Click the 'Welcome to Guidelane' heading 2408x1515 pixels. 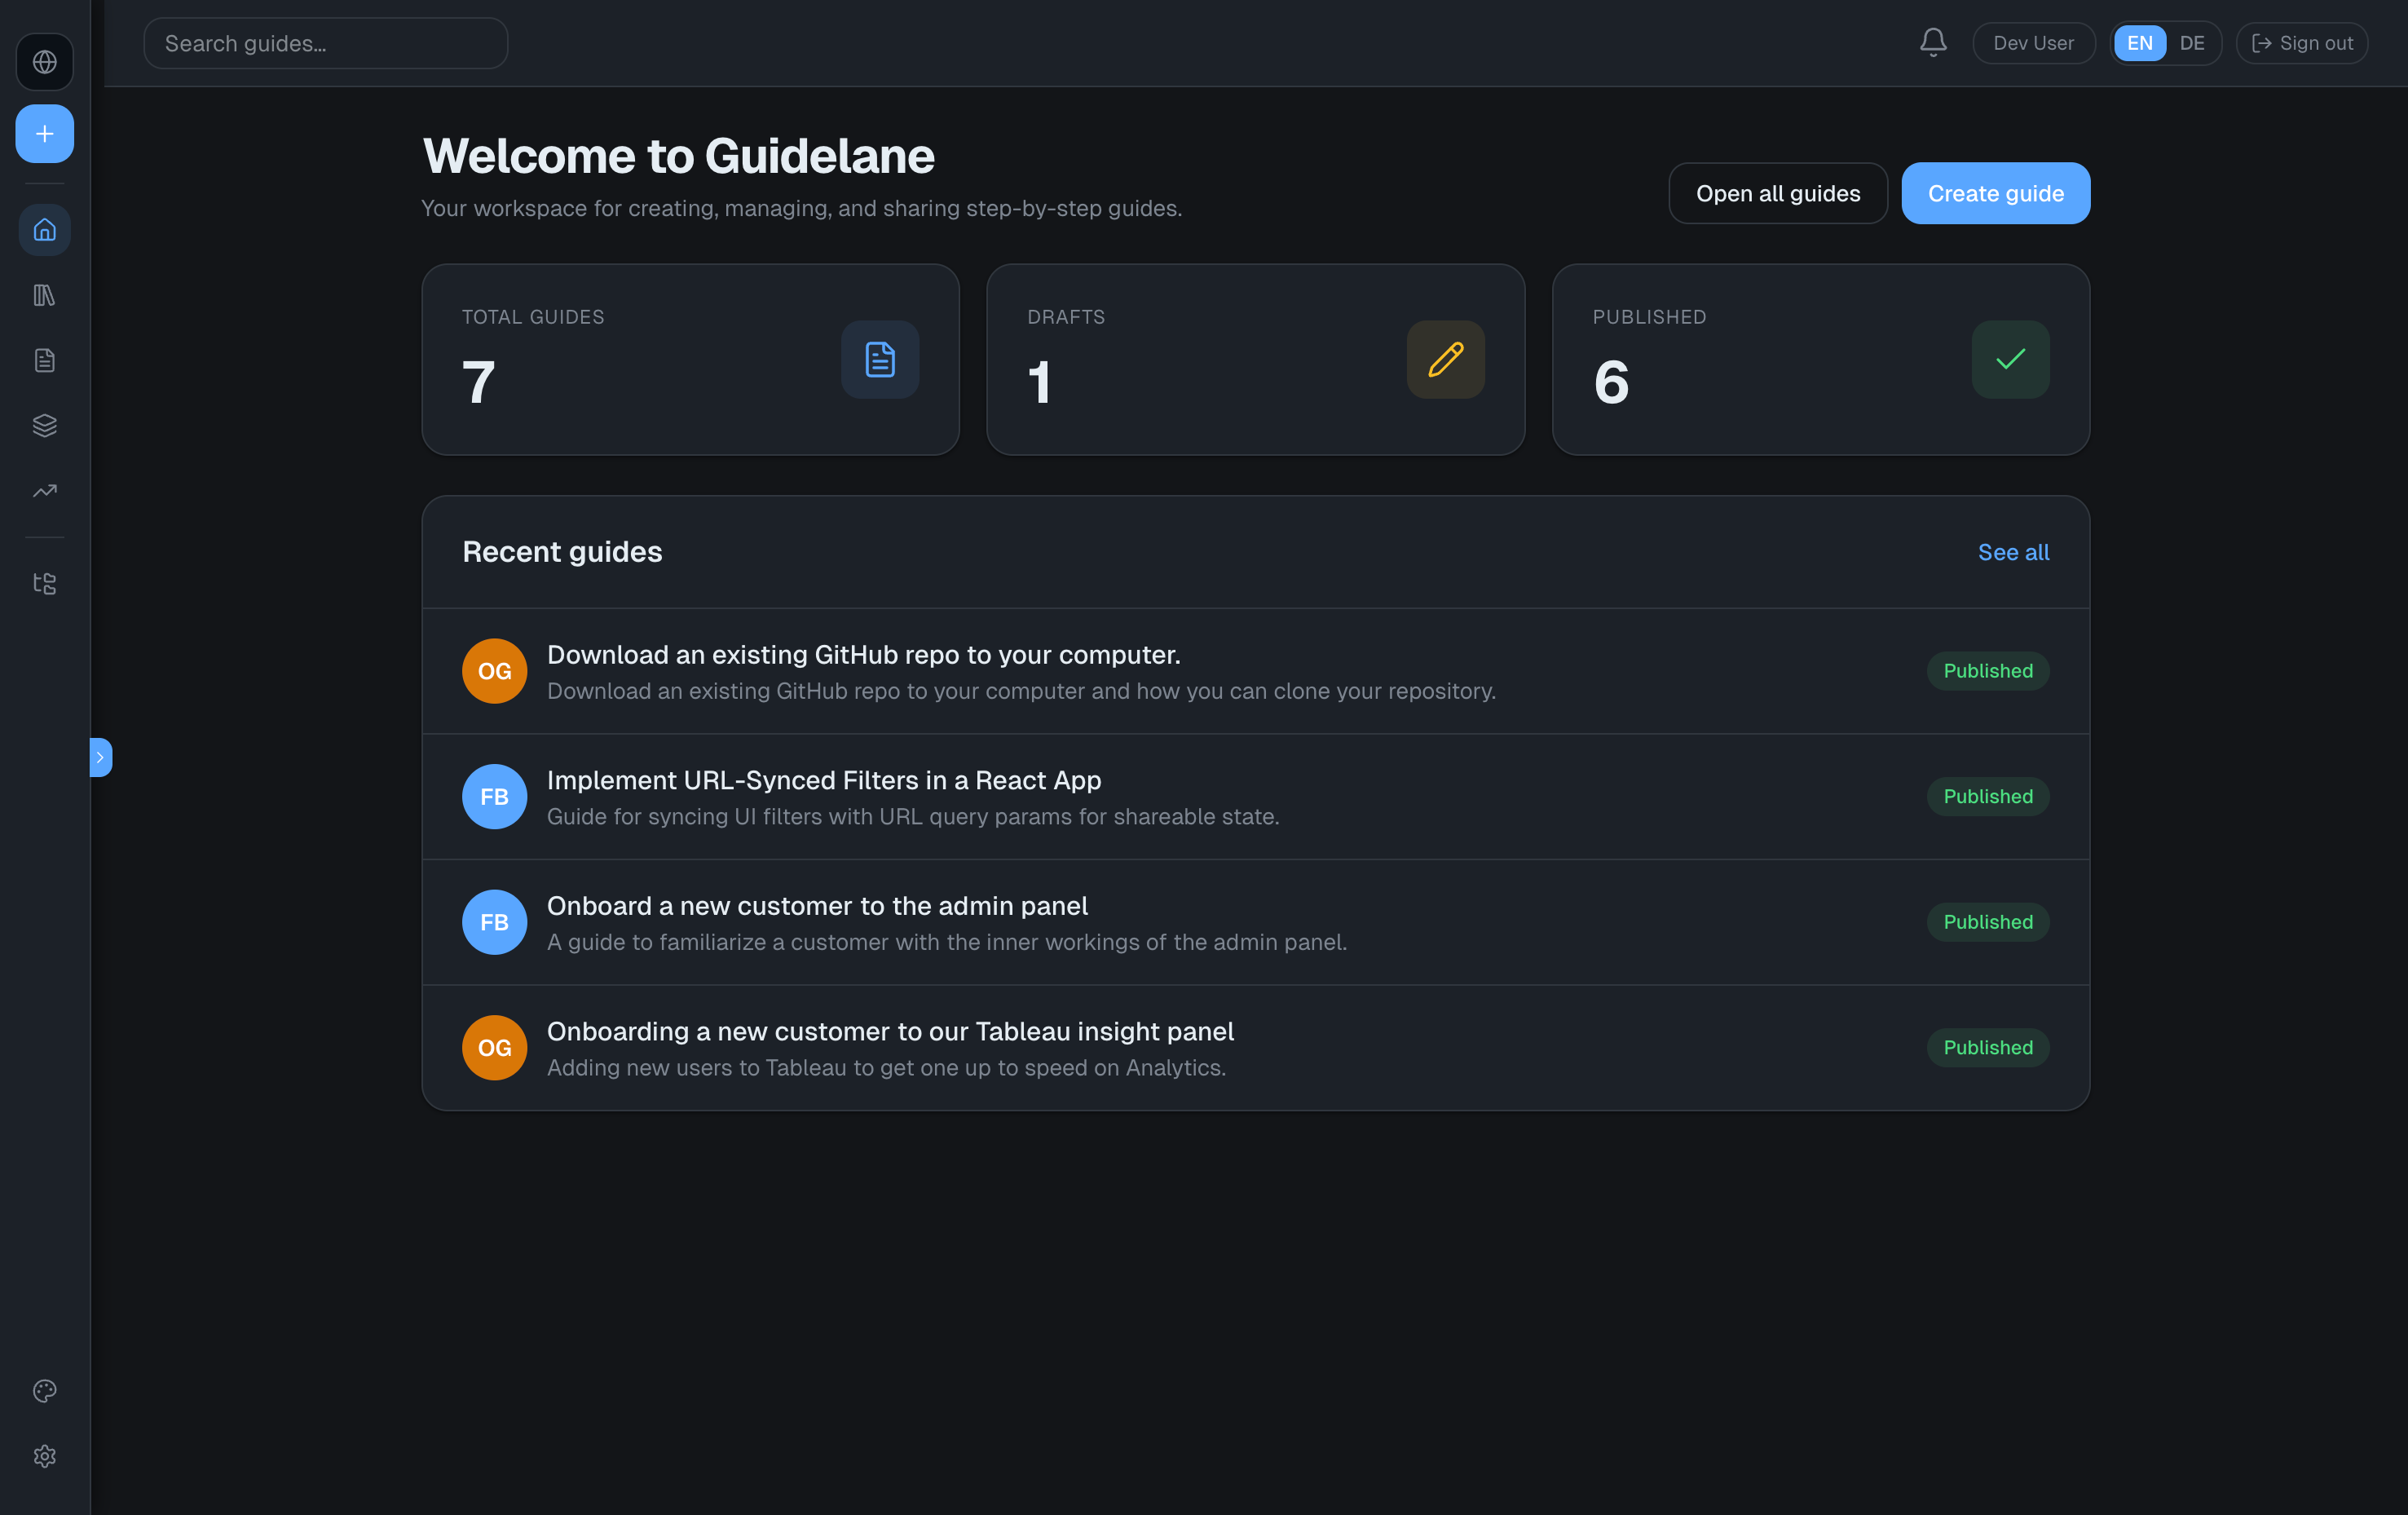[x=678, y=156]
